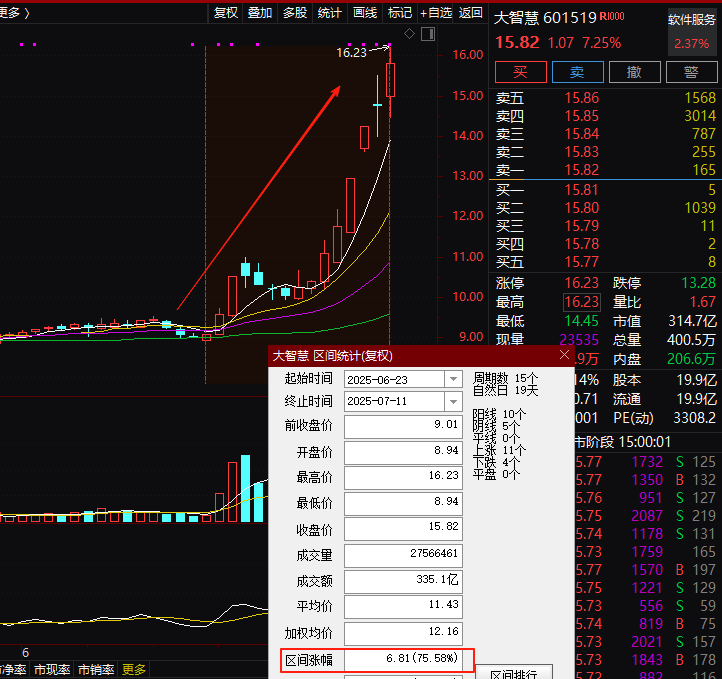The width and height of the screenshot is (722, 679).
Task: Click the 总量 value 400.5万
Action: (x=691, y=340)
